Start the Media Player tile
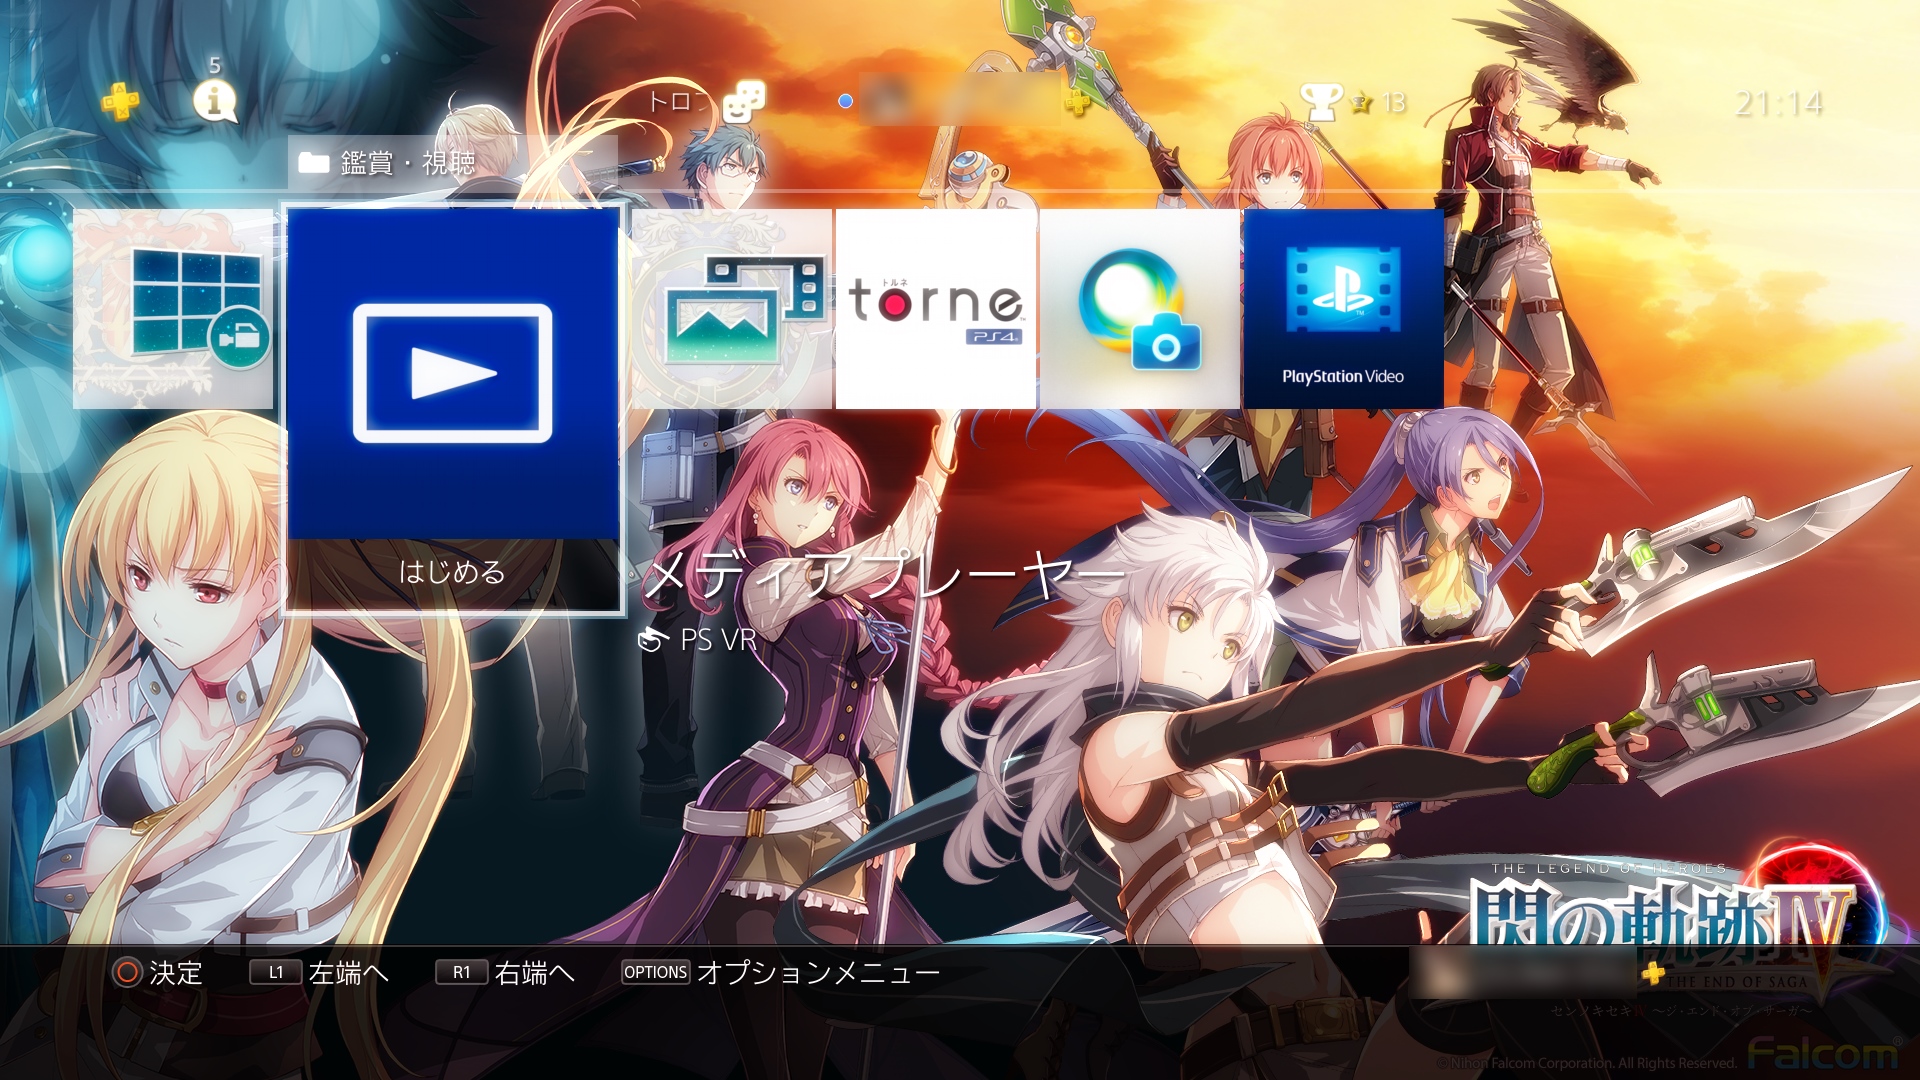The image size is (1920, 1080). point(453,373)
